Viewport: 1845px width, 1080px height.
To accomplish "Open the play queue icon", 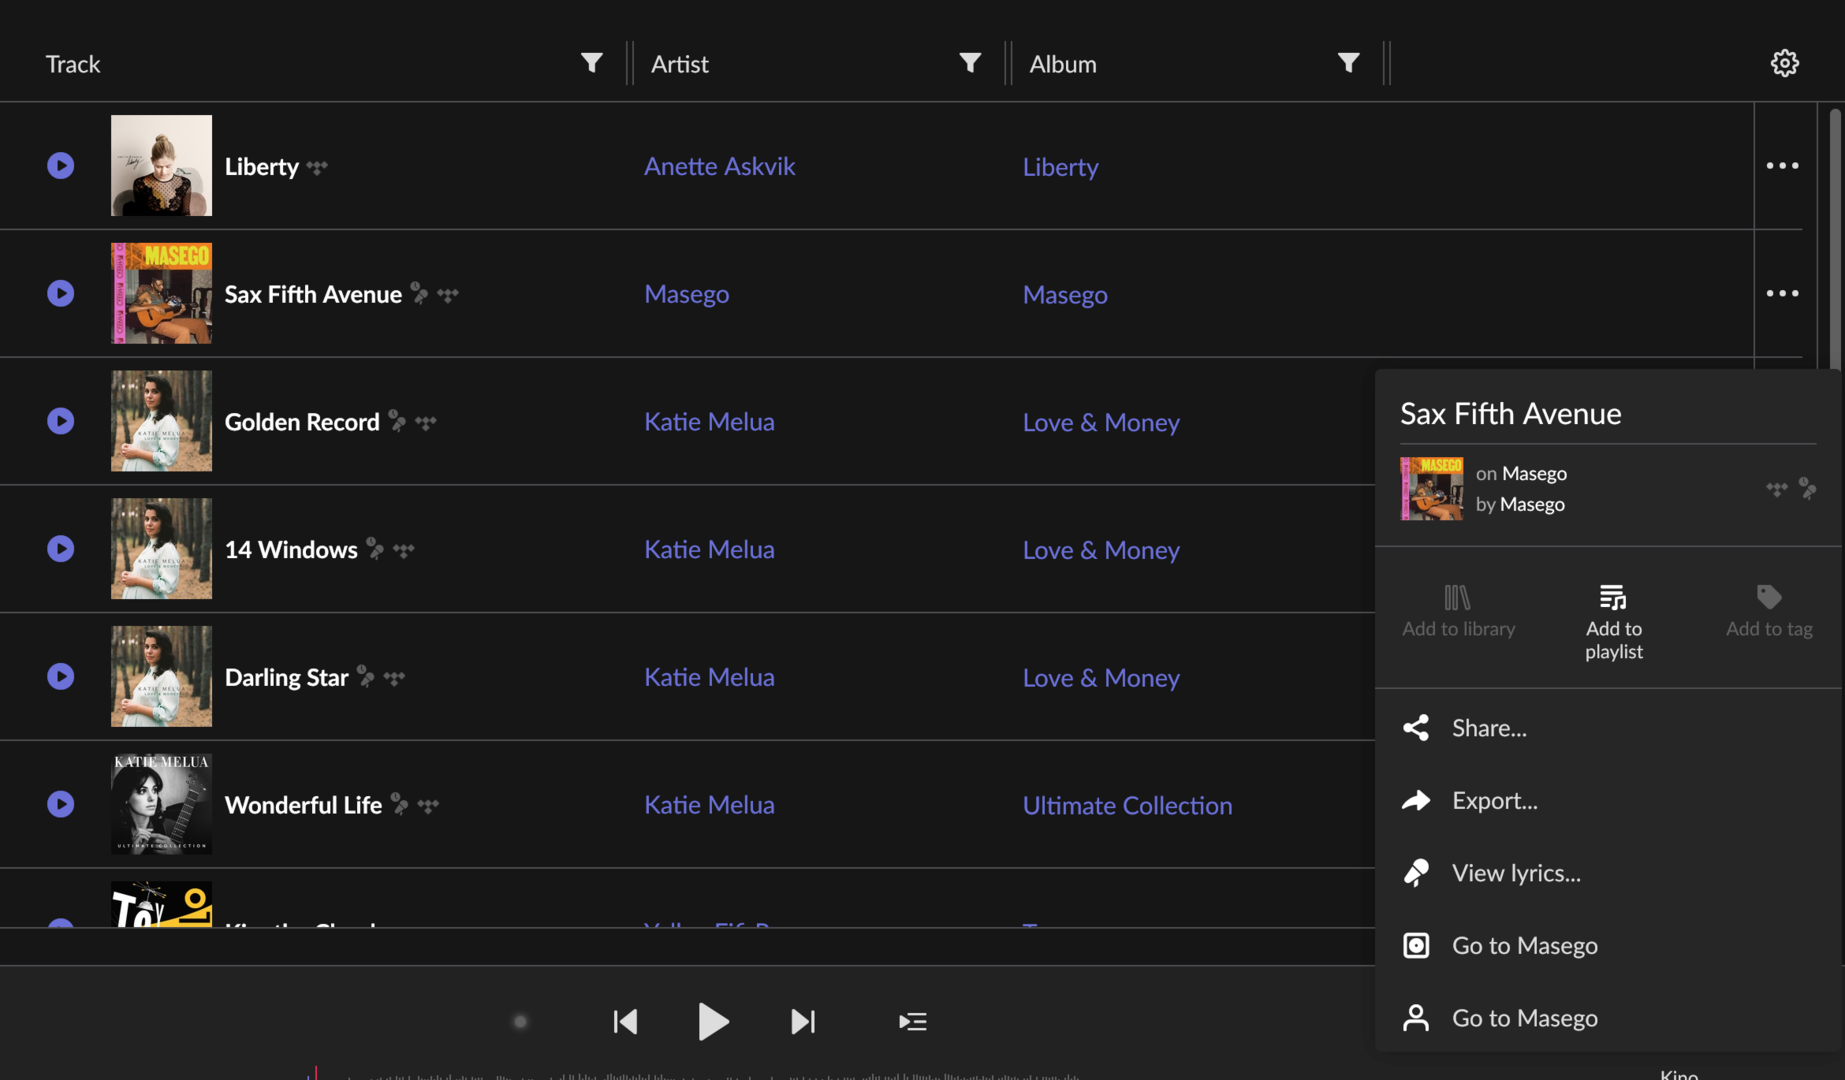I will (912, 1021).
